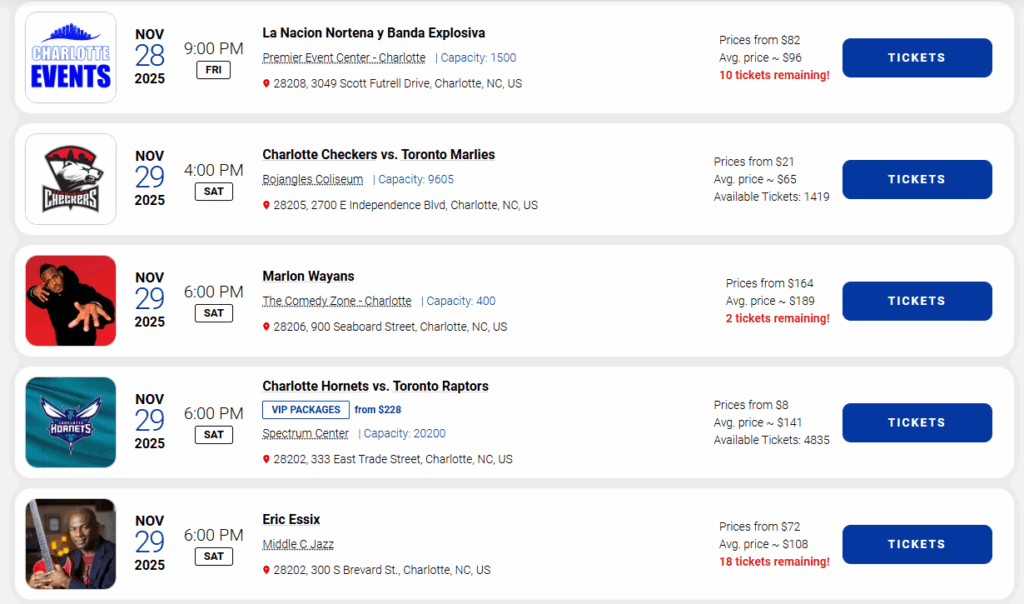This screenshot has width=1024, height=604.
Task: Click the Middle C Jazz venue link
Action: tap(298, 544)
